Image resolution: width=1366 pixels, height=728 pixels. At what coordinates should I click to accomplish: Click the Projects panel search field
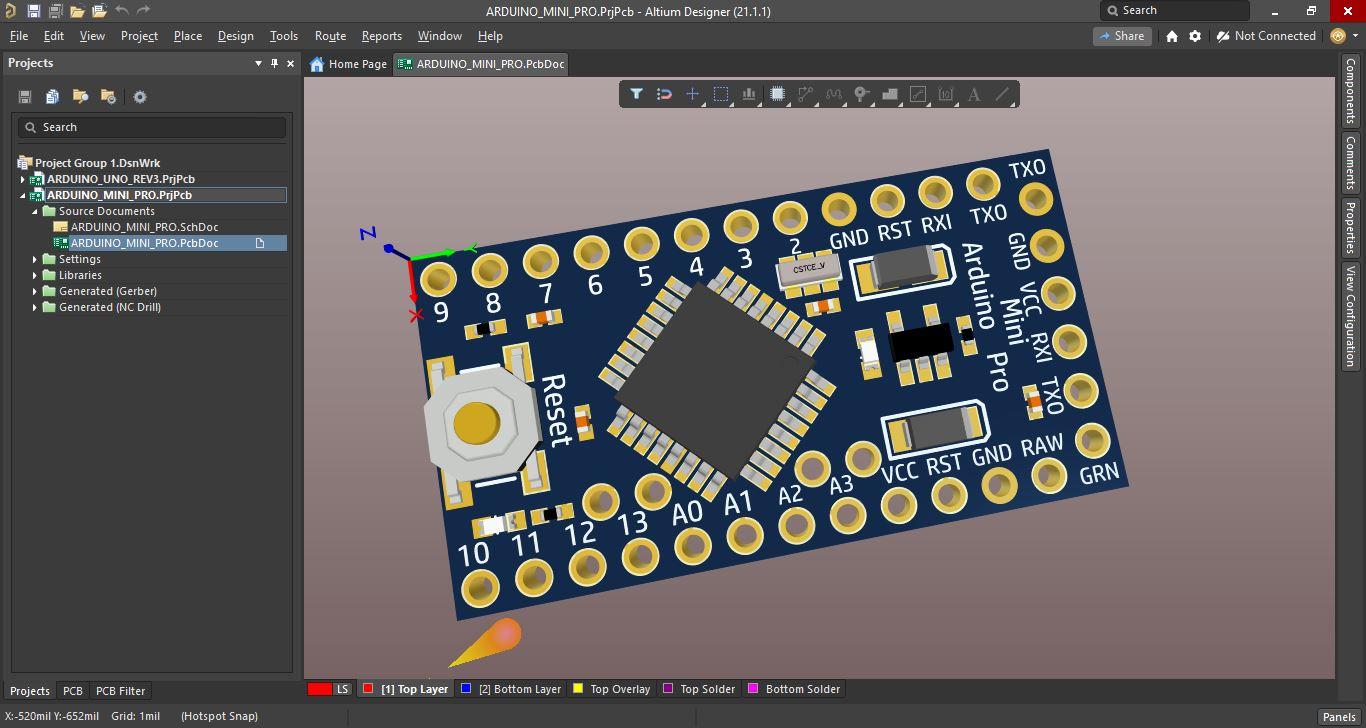point(152,127)
